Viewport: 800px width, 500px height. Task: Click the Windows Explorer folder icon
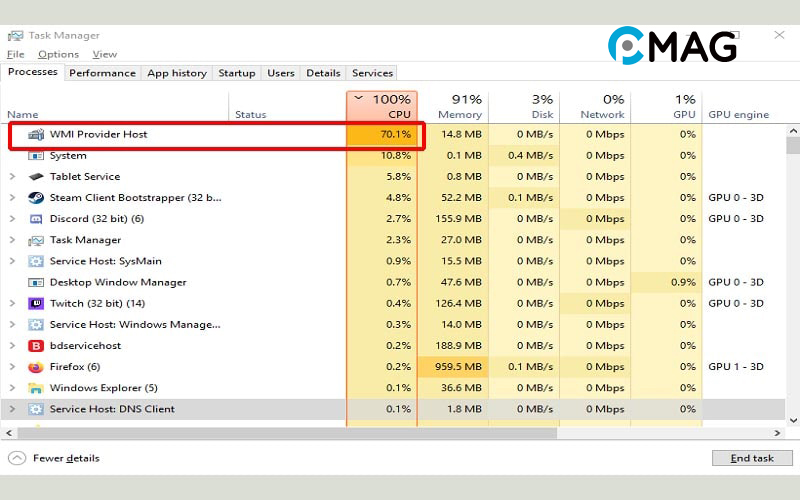pos(36,388)
